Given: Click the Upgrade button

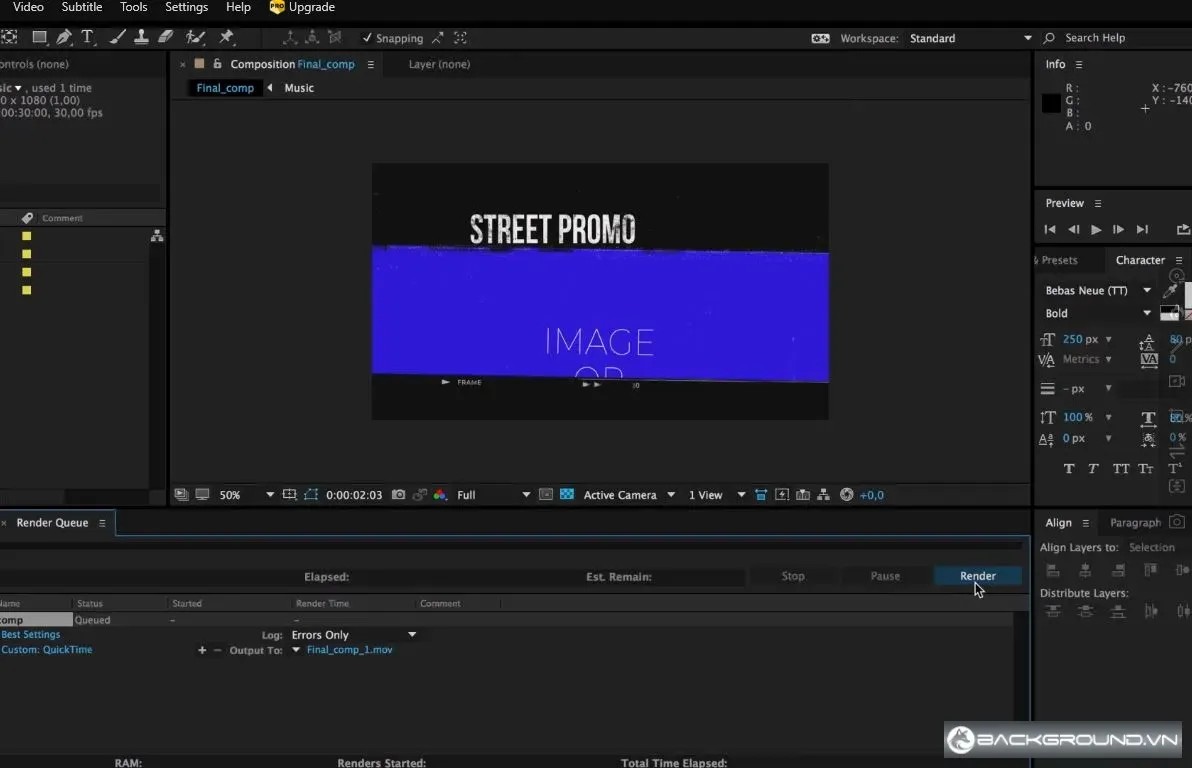Looking at the screenshot, I should [302, 7].
